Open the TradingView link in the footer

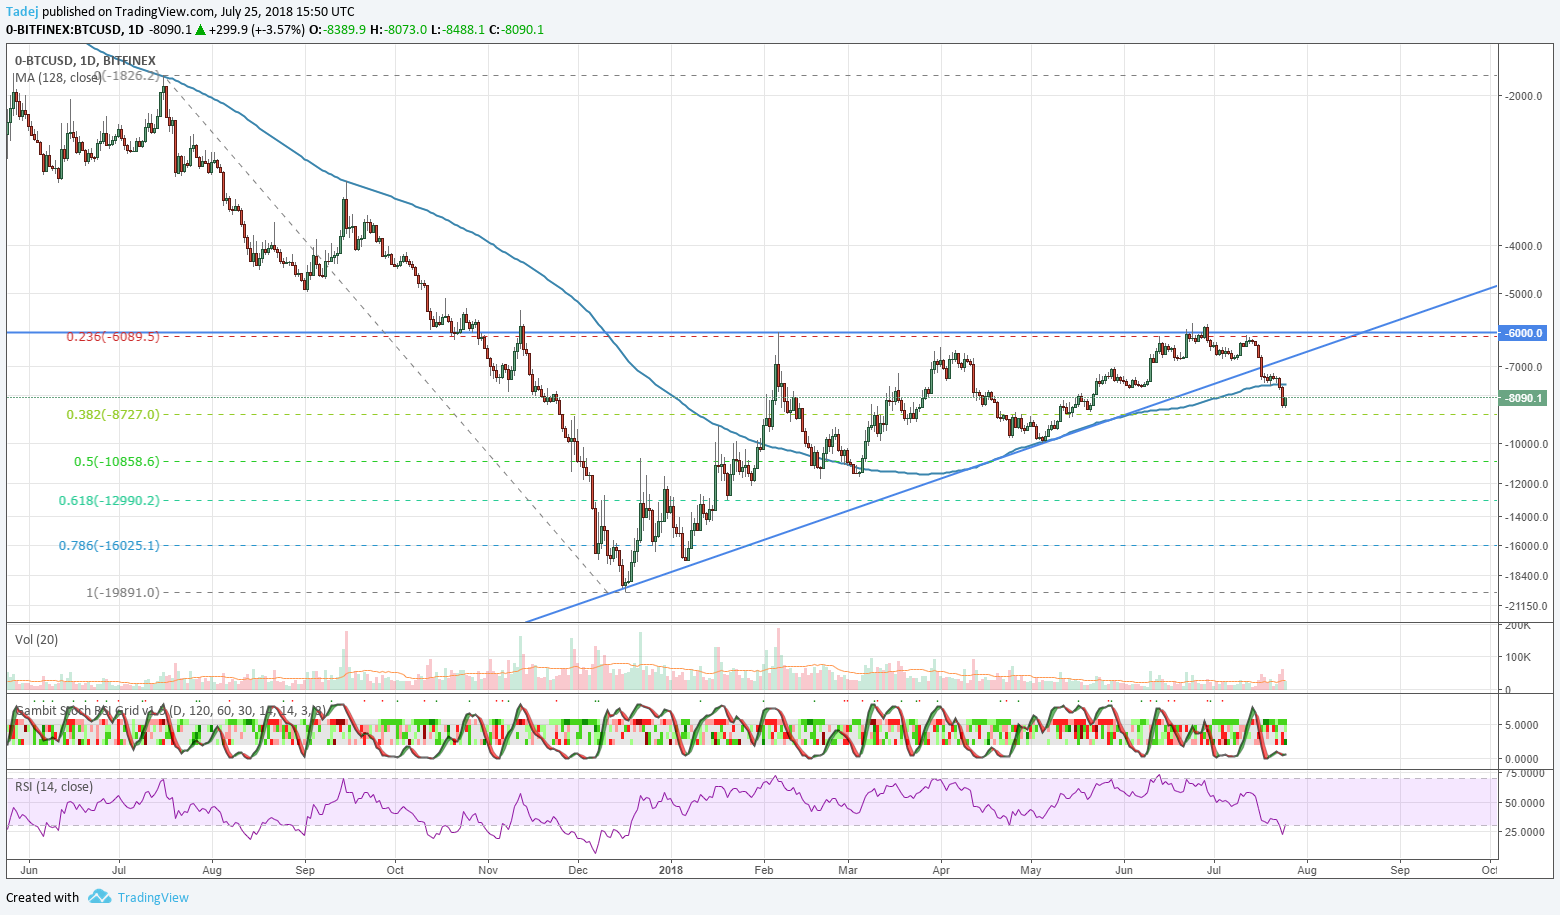coord(153,897)
